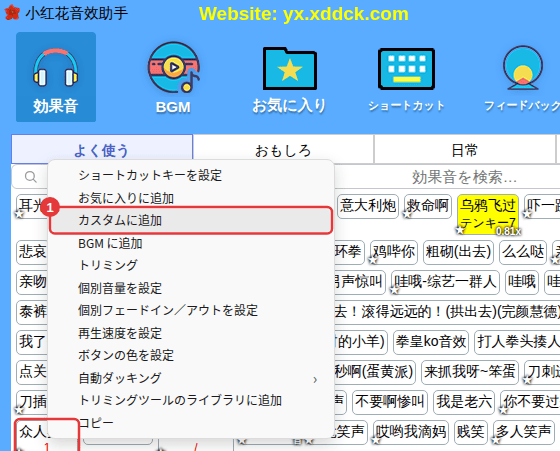
Task: Expand the 自動ダッキング submenu
Action: pyautogui.click(x=191, y=378)
